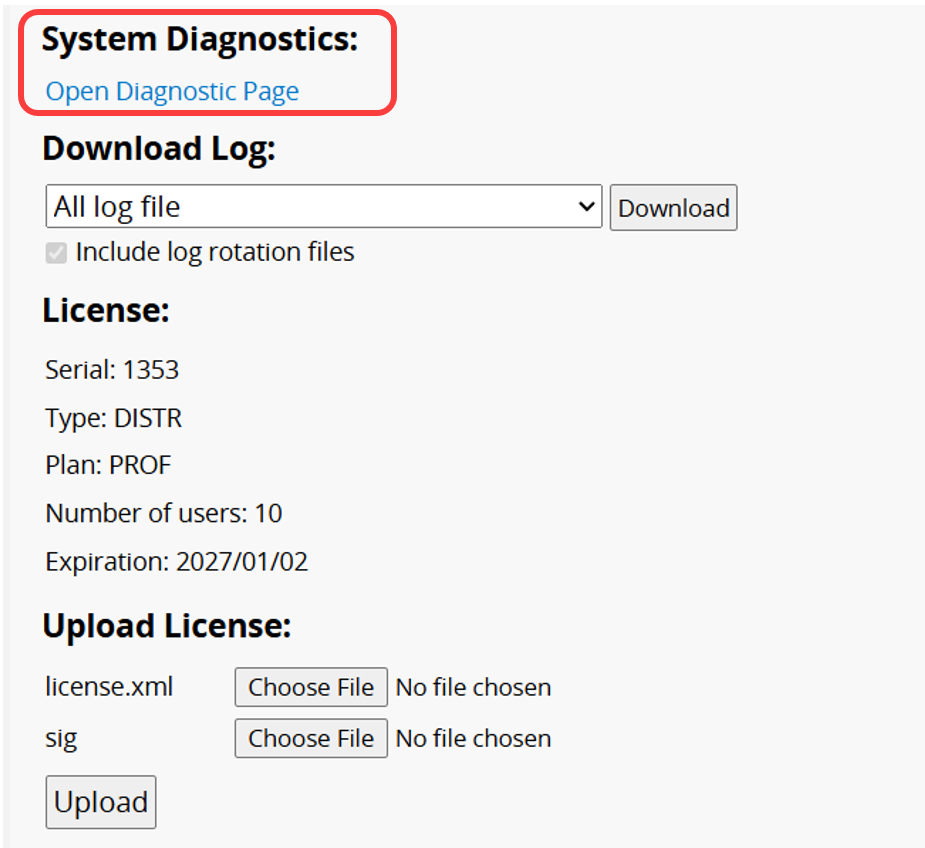
Task: Choose a file for license.xml
Action: [311, 687]
